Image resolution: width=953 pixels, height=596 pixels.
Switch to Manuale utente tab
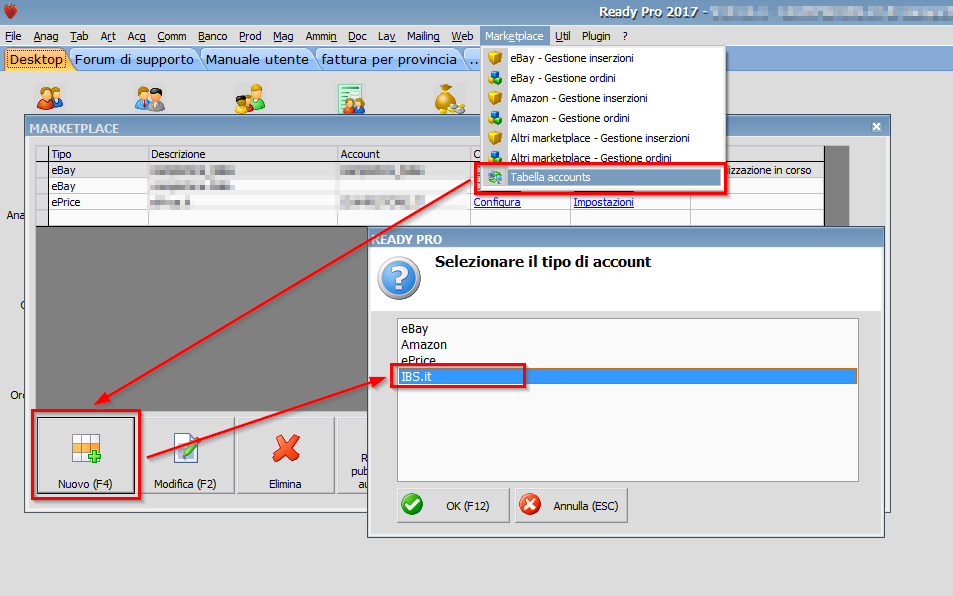[x=257, y=60]
